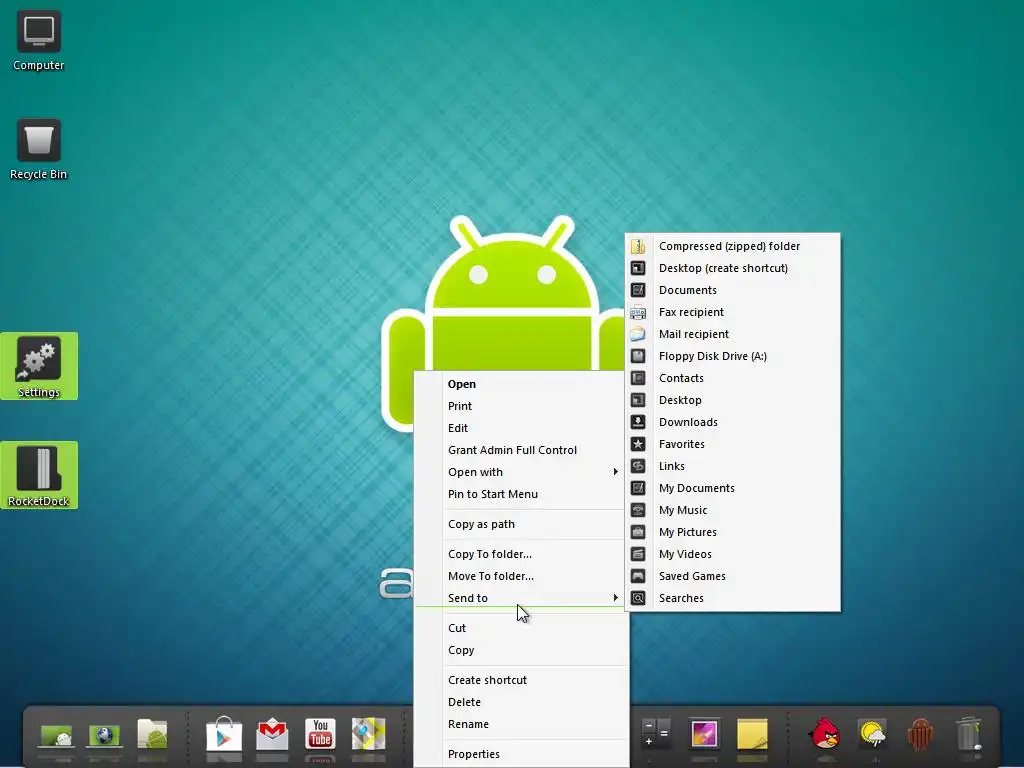The height and width of the screenshot is (768, 1024).
Task: Click the first Android picture dock icon
Action: (56, 735)
